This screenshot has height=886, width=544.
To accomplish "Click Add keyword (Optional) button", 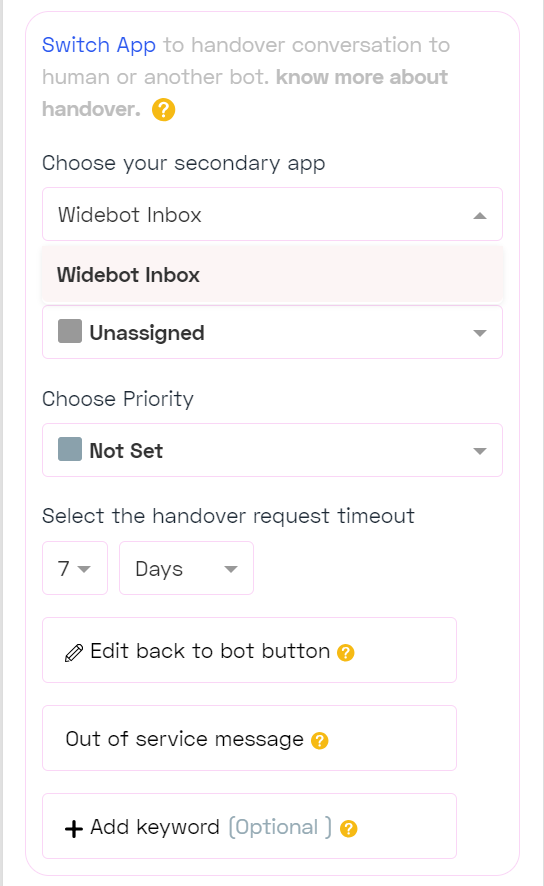I will click(x=249, y=826).
